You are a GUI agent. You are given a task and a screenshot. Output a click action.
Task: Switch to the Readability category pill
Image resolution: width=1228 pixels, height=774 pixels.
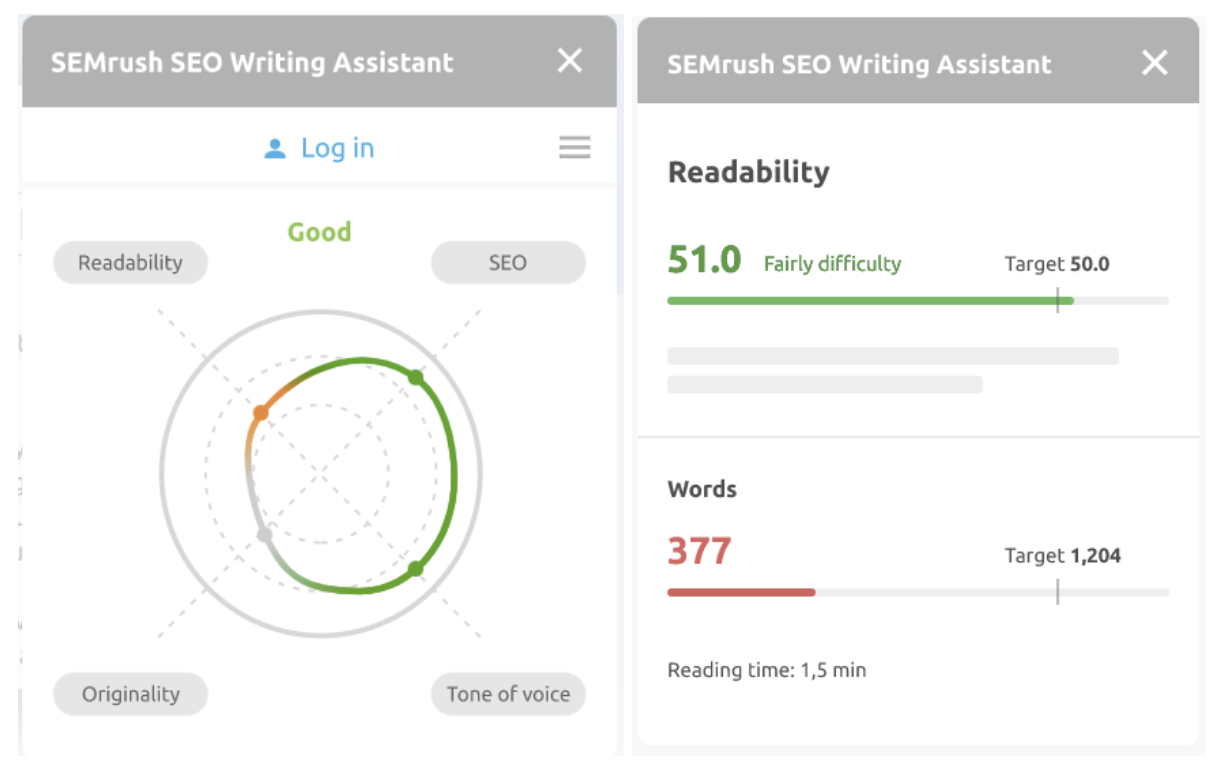[130, 262]
